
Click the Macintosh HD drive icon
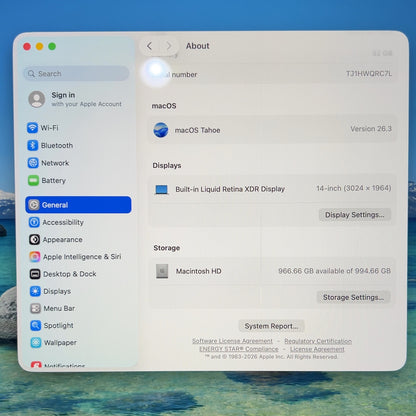[x=162, y=271]
